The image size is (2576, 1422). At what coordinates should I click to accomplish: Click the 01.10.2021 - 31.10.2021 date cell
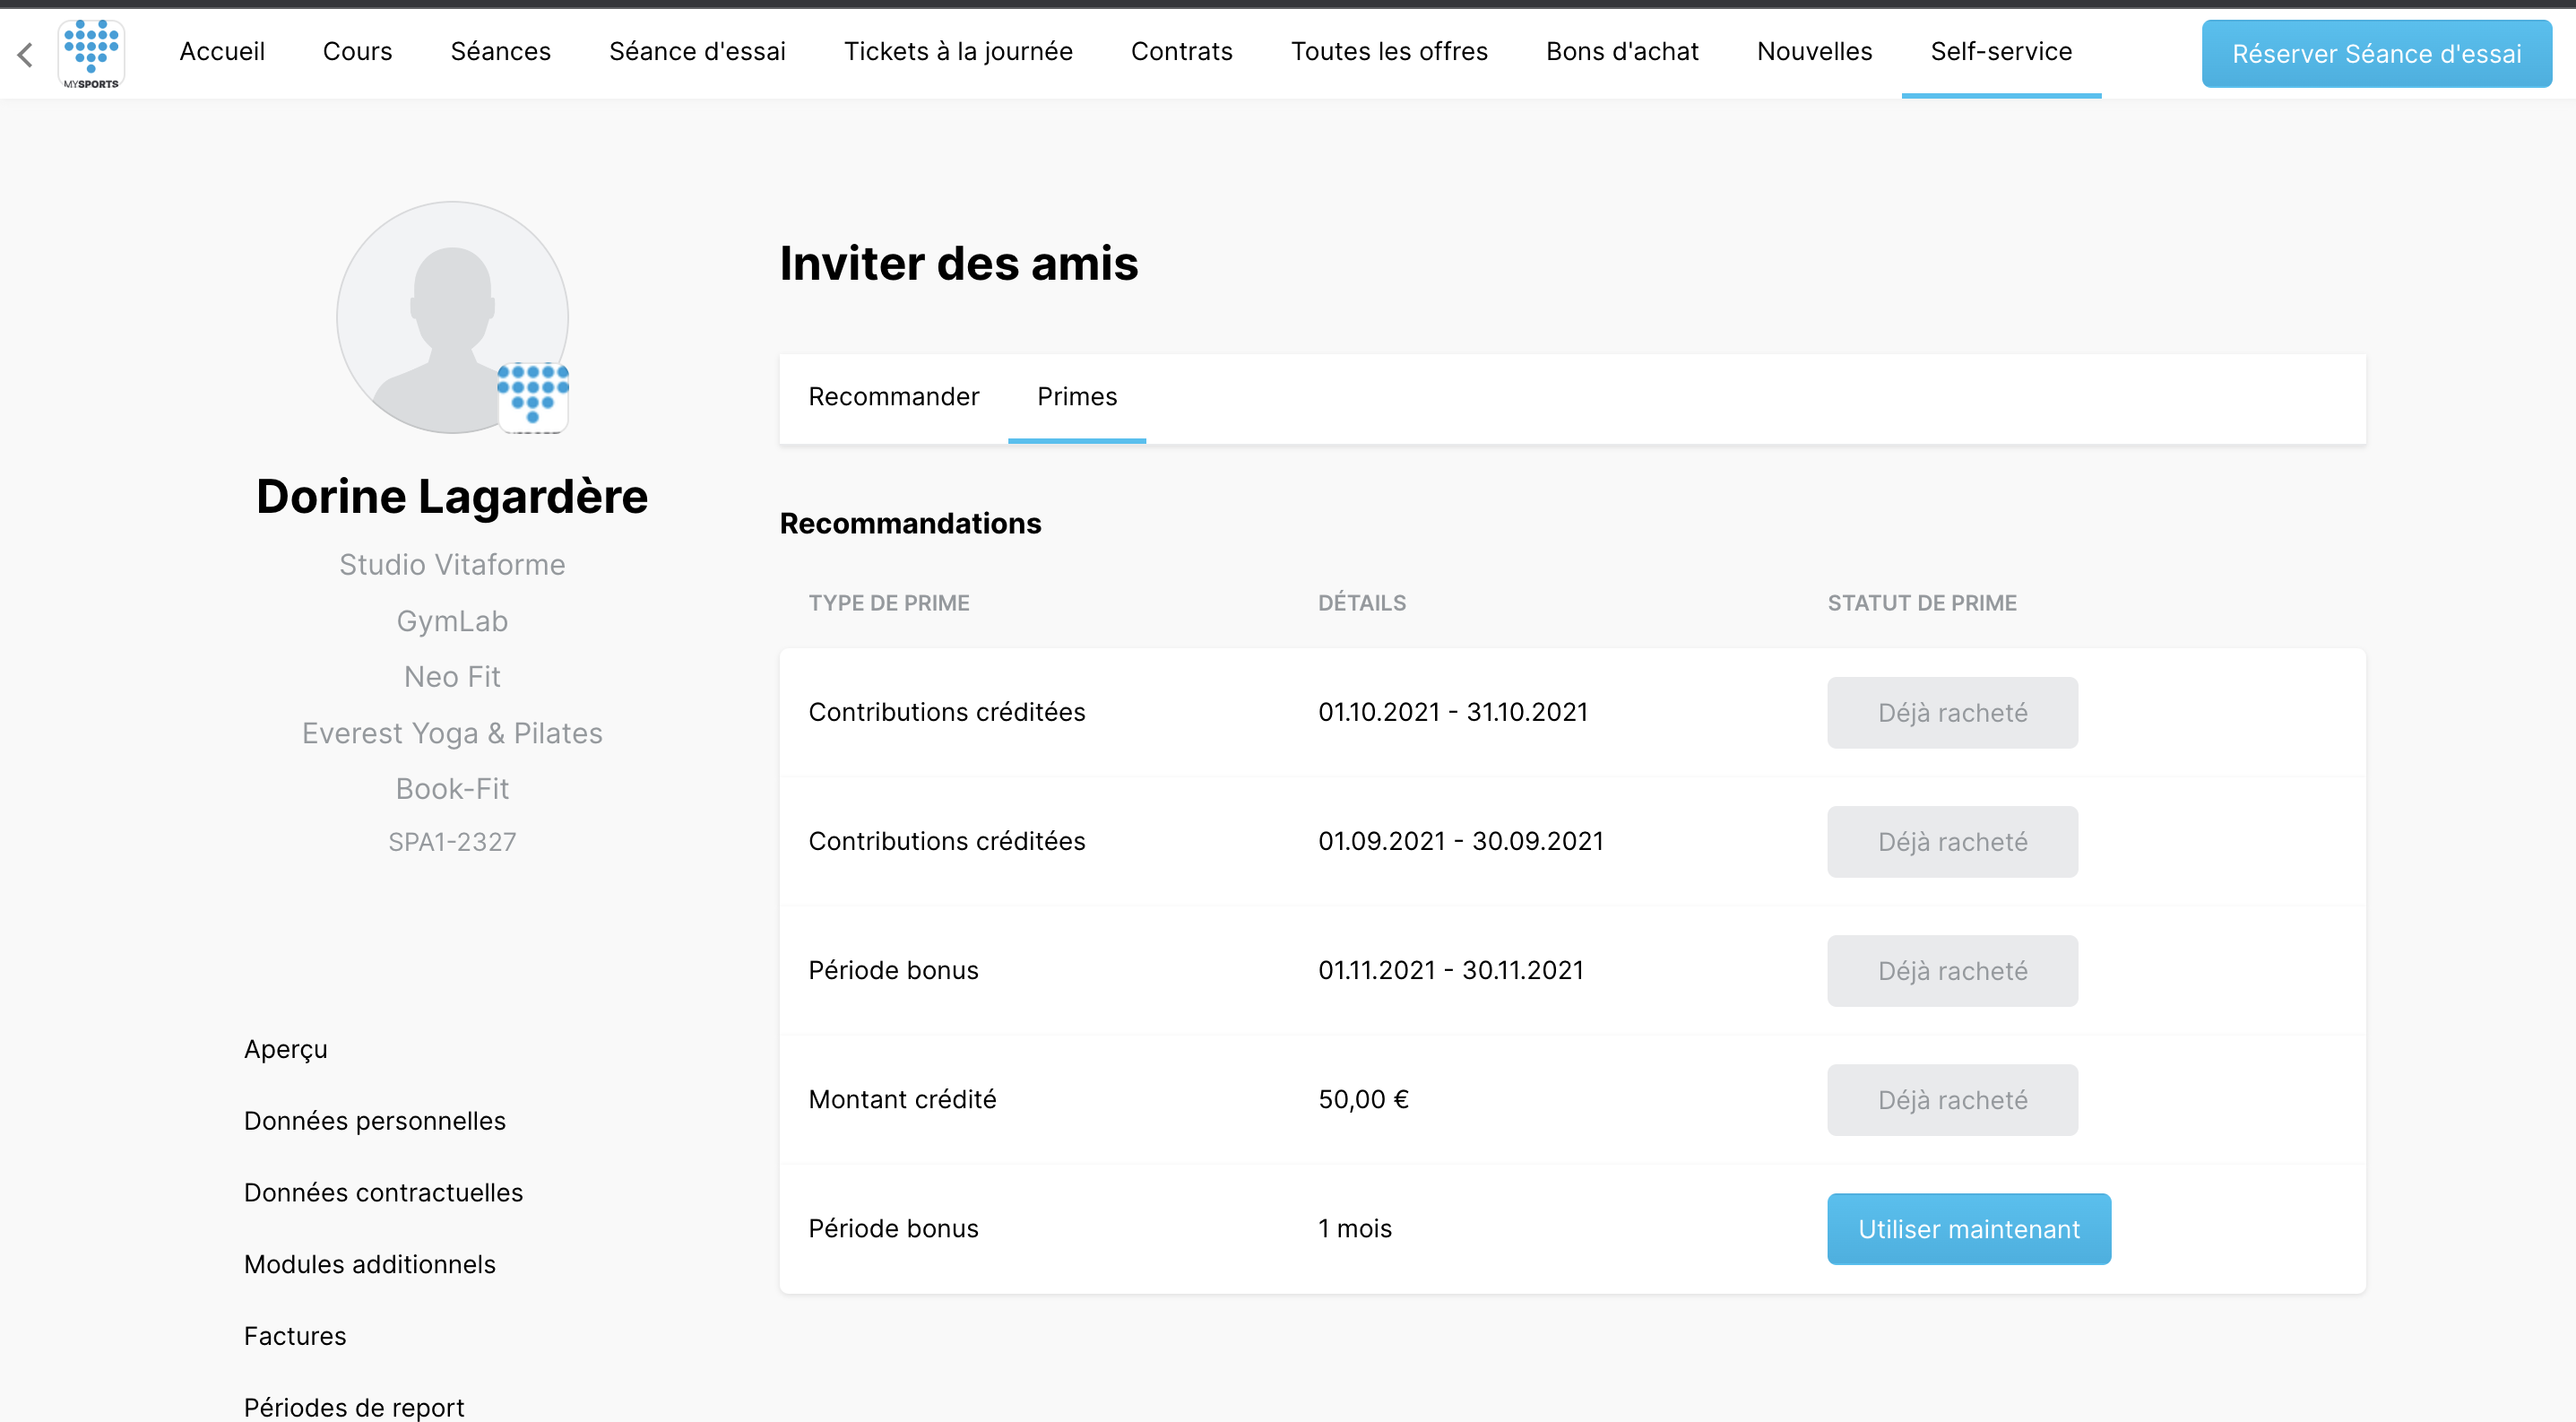tap(1453, 713)
